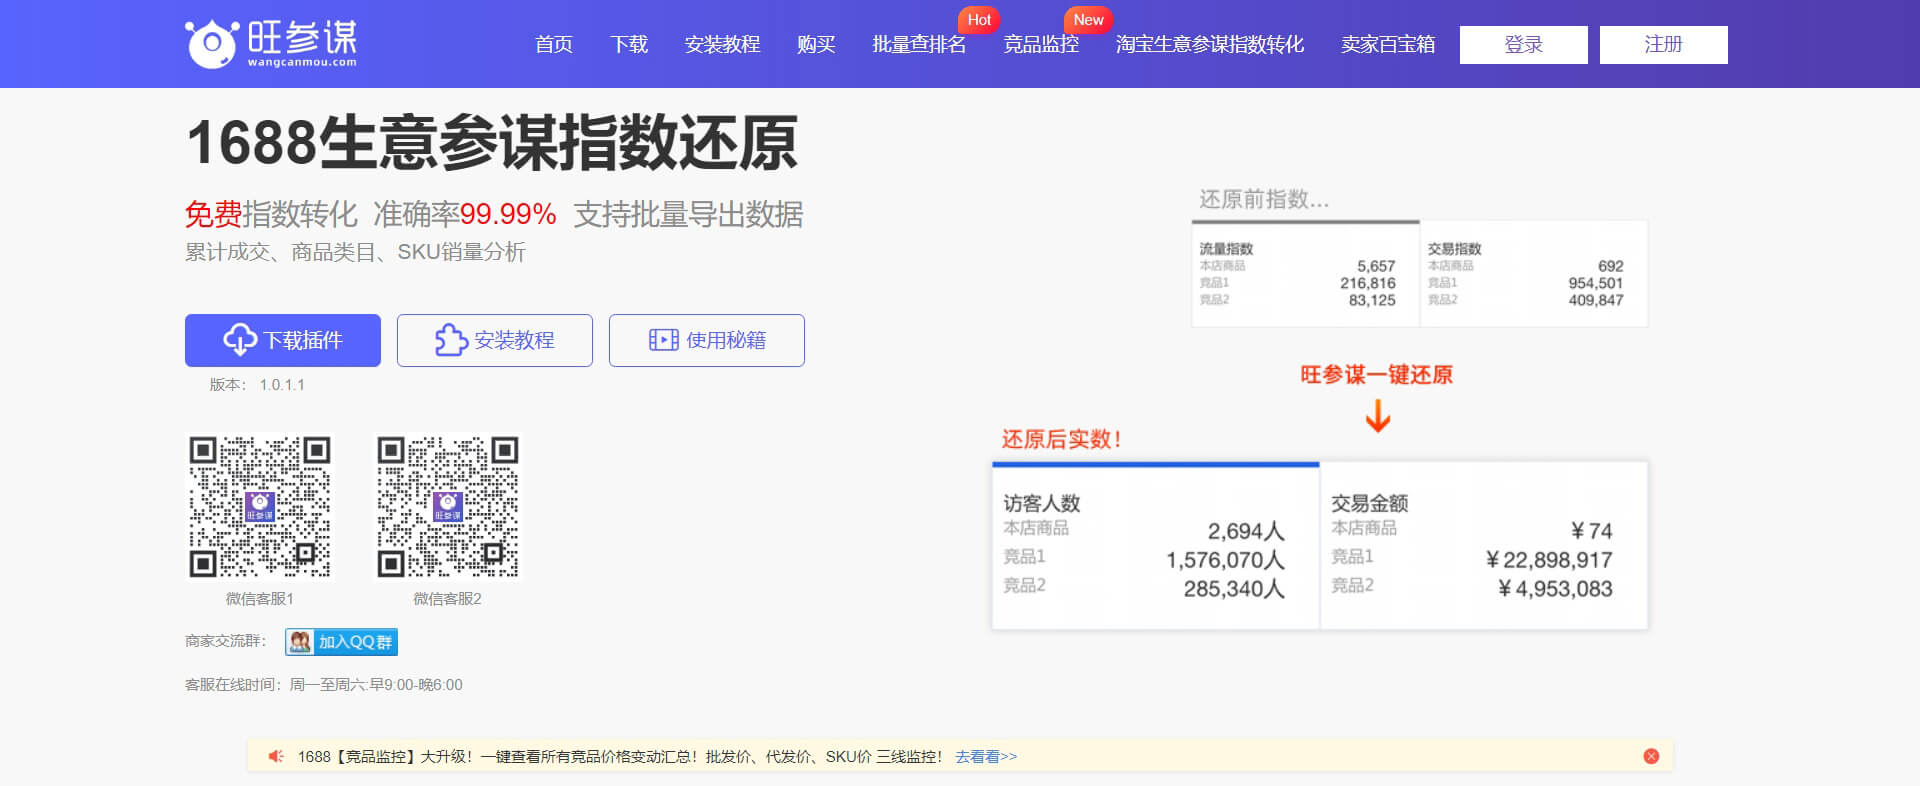Click the 1,576,070人 value
This screenshot has width=1920, height=786.
(1225, 560)
